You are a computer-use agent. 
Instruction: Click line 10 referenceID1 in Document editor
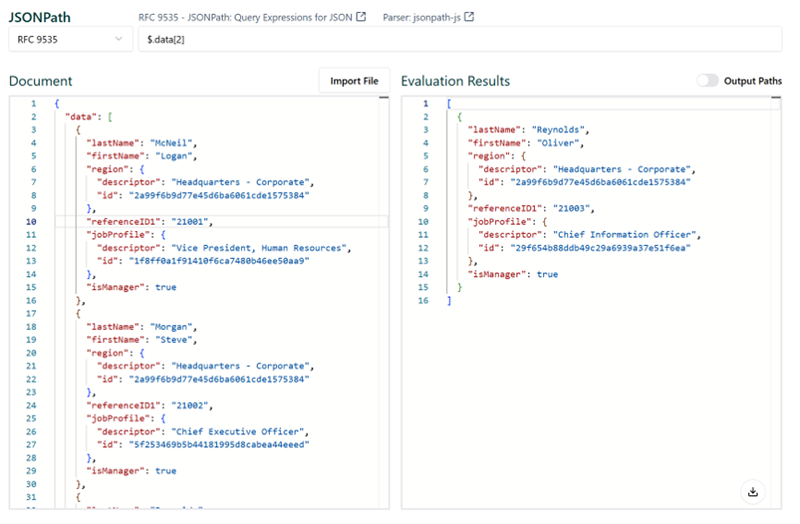pyautogui.click(x=221, y=221)
